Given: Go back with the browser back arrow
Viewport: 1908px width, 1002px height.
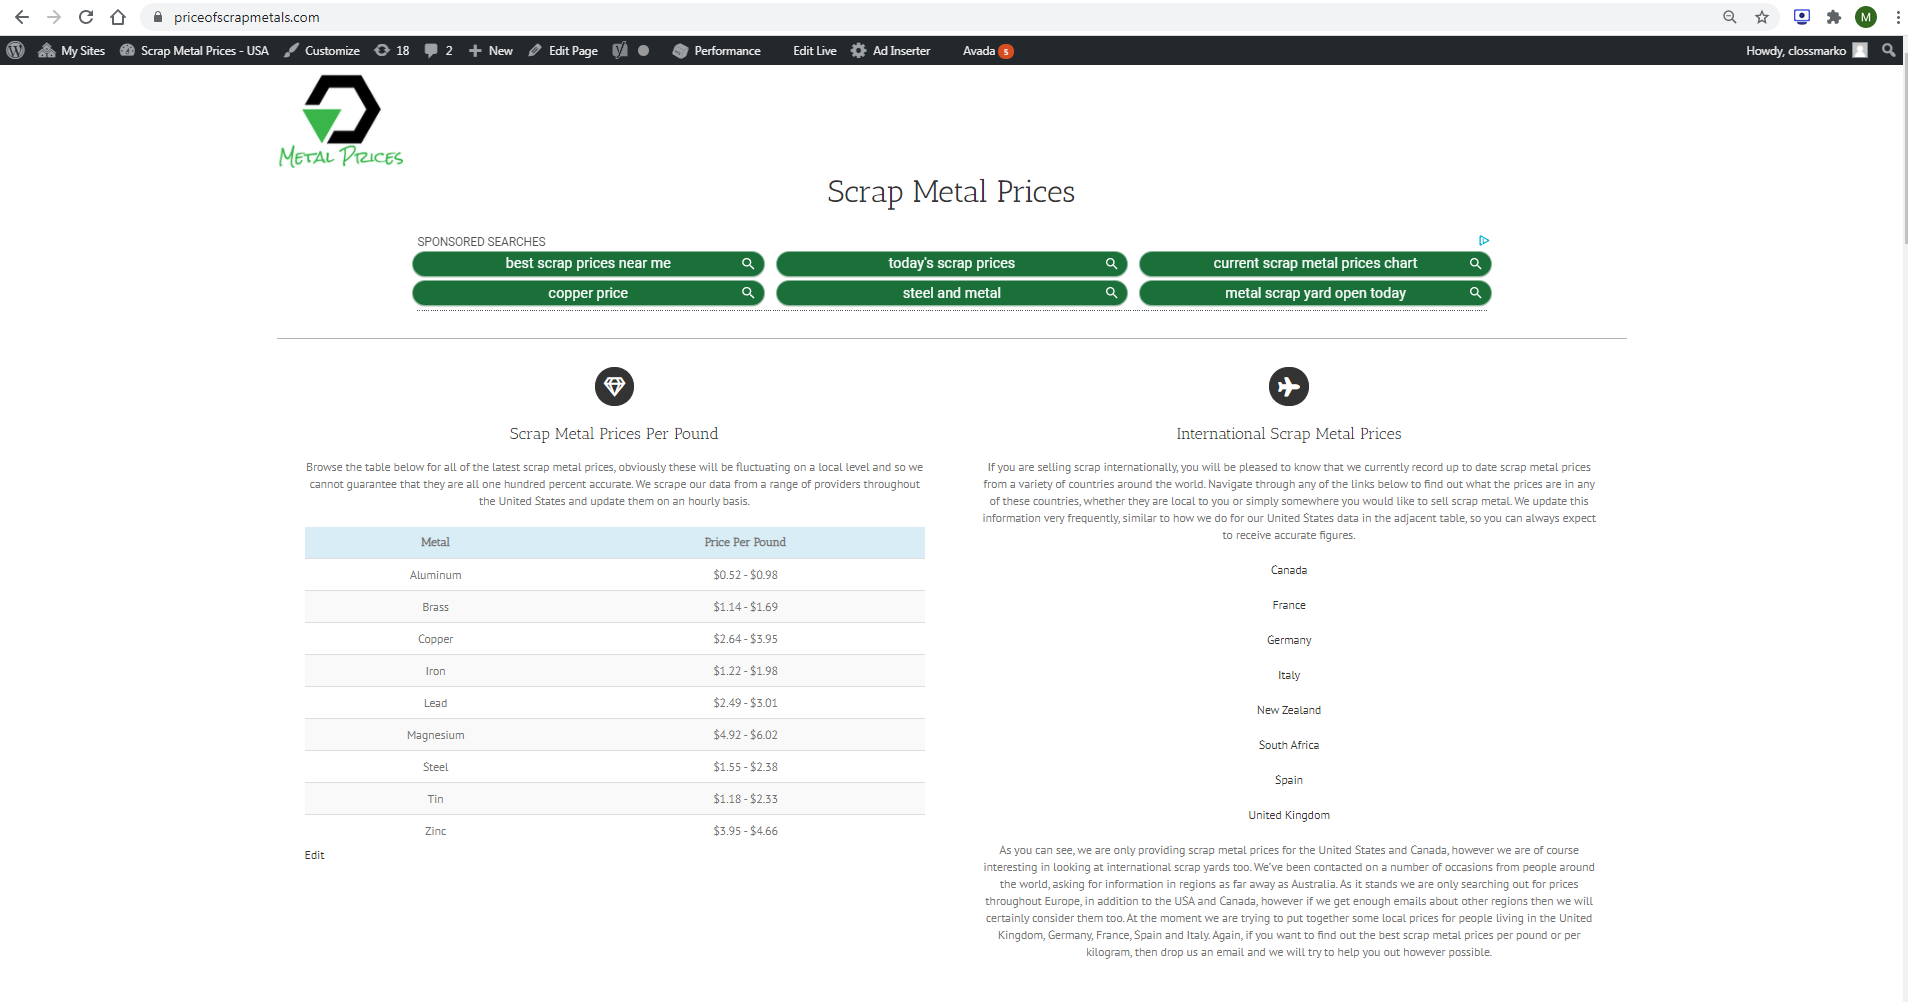Looking at the screenshot, I should [x=22, y=17].
